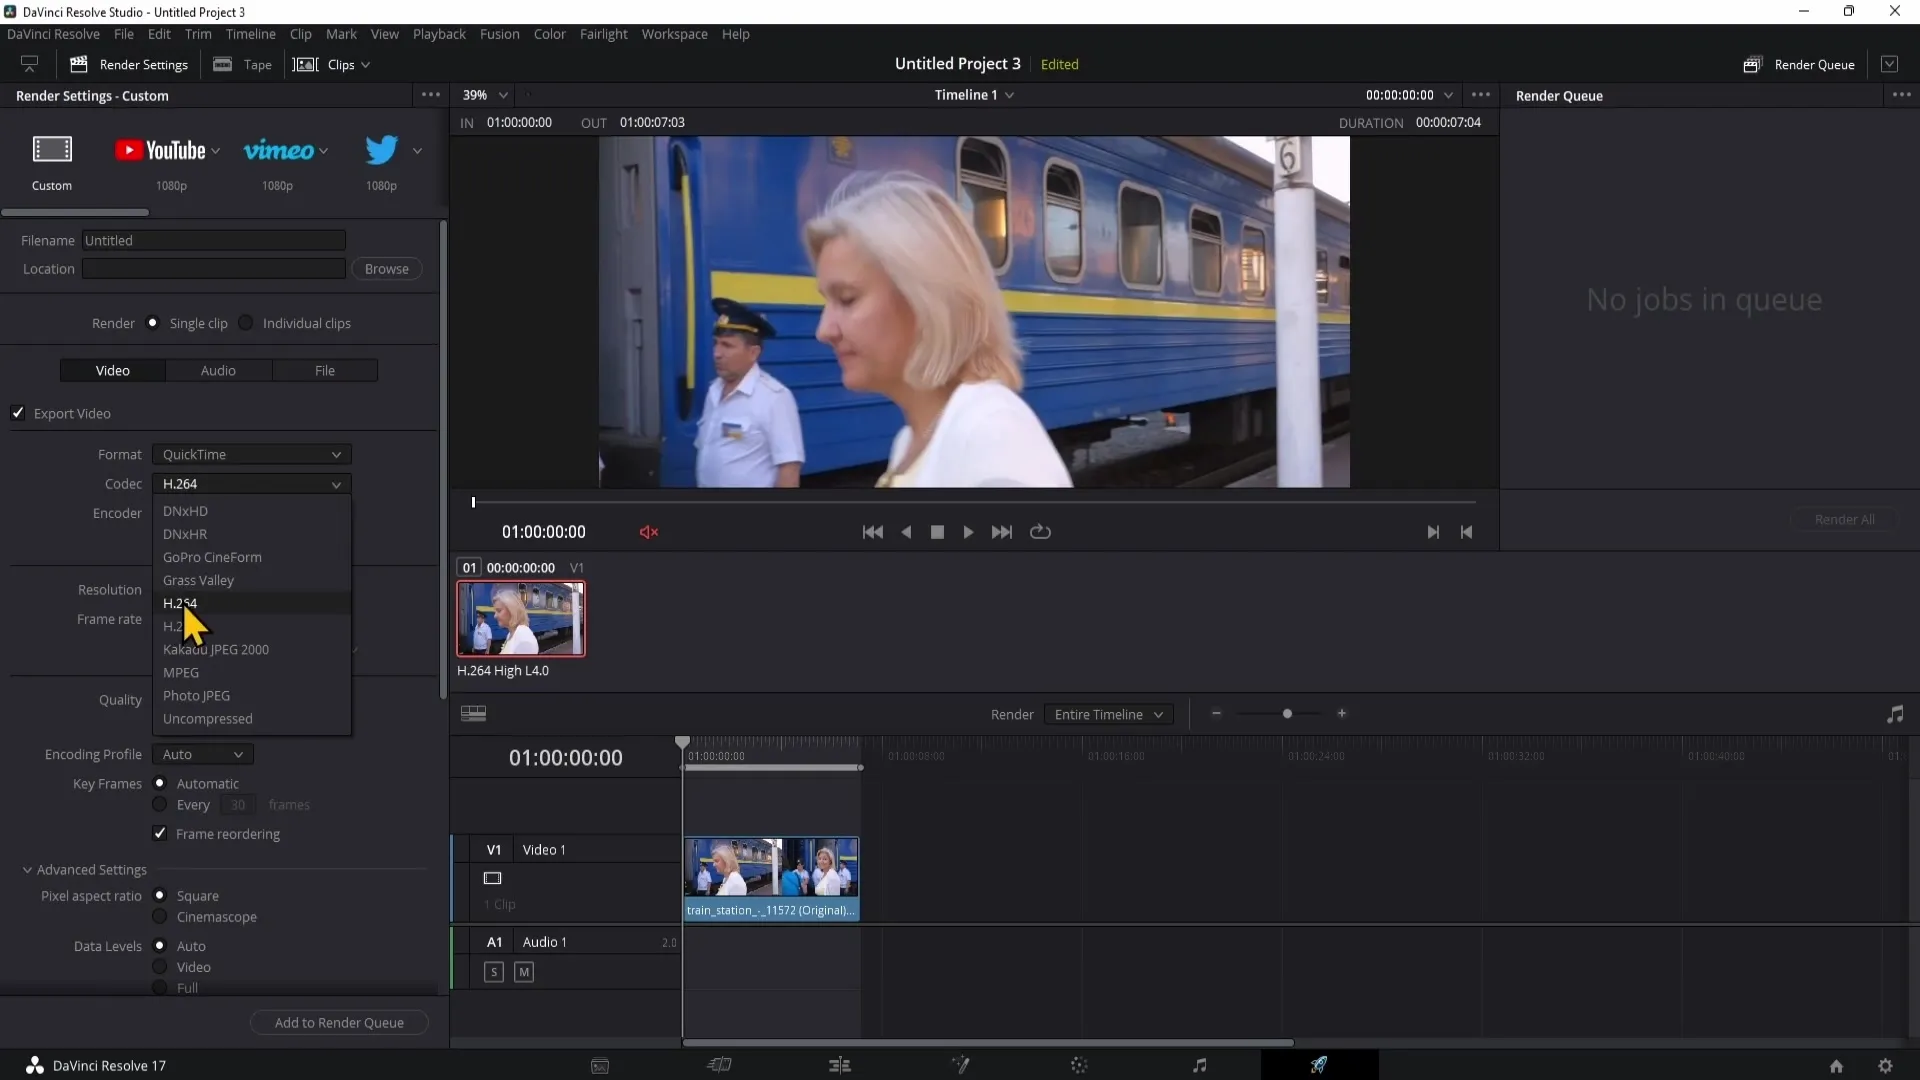Click the audio mute icon on Audio 1
The height and width of the screenshot is (1080, 1920).
(525, 973)
